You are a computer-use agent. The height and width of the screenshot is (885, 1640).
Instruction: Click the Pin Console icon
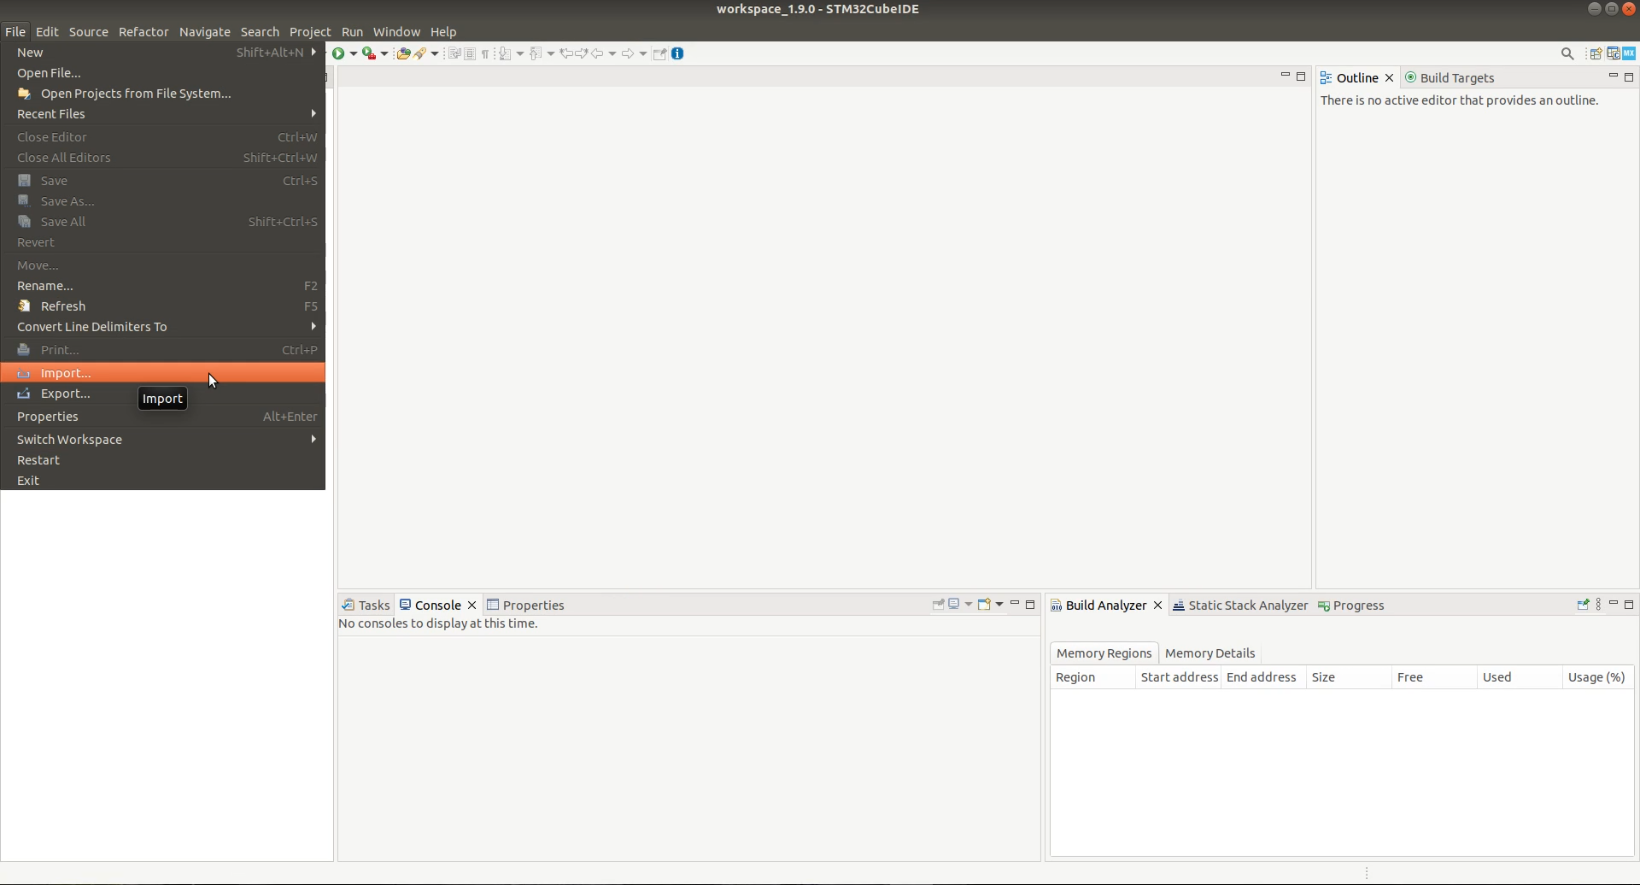pyautogui.click(x=938, y=604)
